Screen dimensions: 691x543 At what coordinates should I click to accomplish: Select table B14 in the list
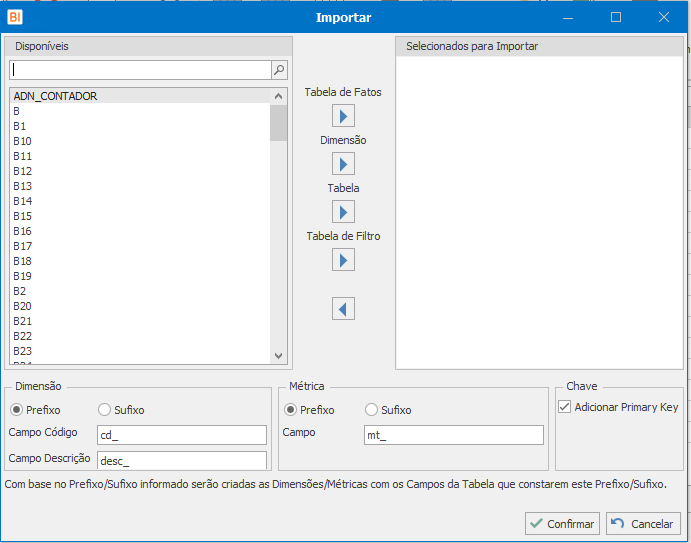point(140,201)
